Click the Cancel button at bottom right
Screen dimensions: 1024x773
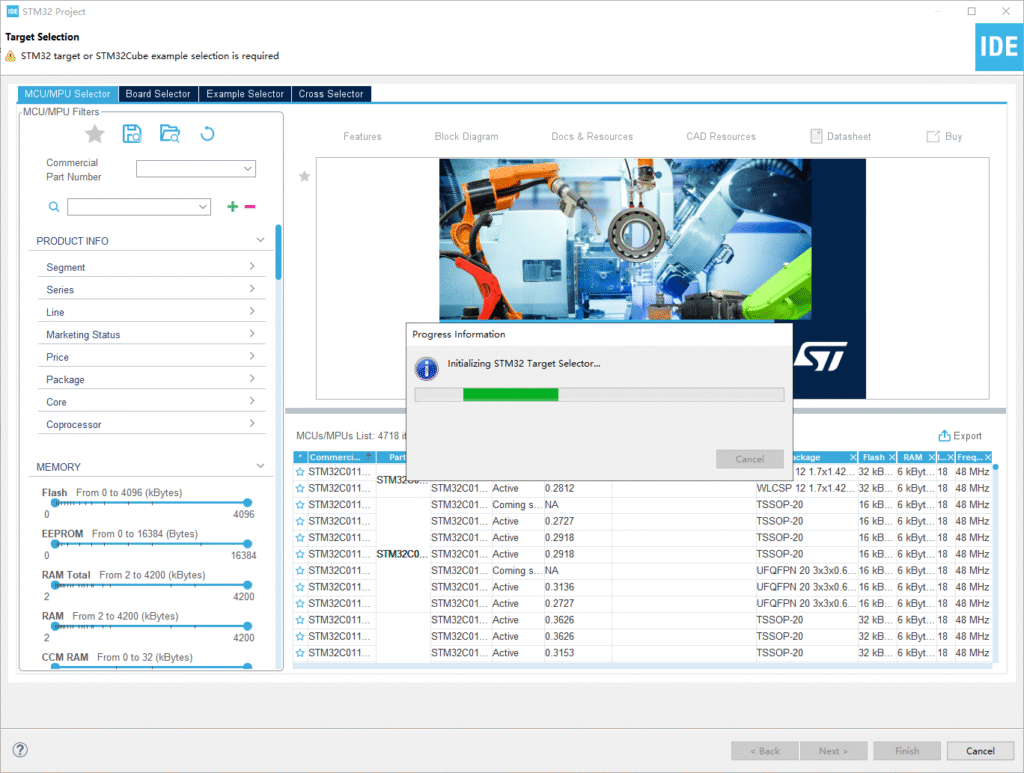(x=980, y=751)
